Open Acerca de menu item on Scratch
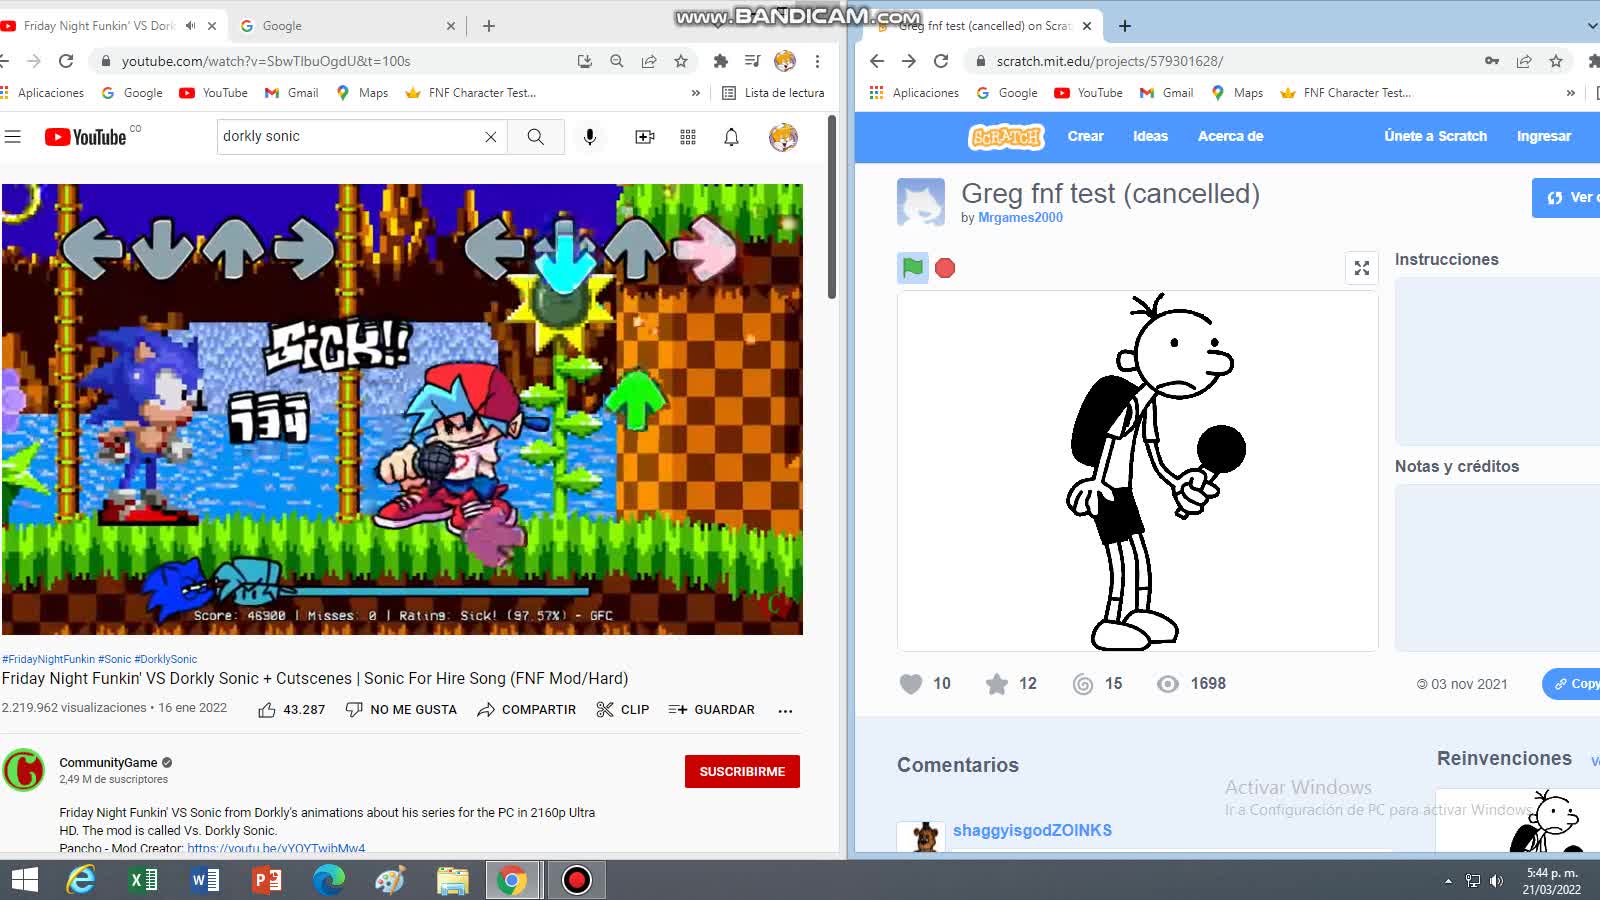 click(x=1230, y=136)
